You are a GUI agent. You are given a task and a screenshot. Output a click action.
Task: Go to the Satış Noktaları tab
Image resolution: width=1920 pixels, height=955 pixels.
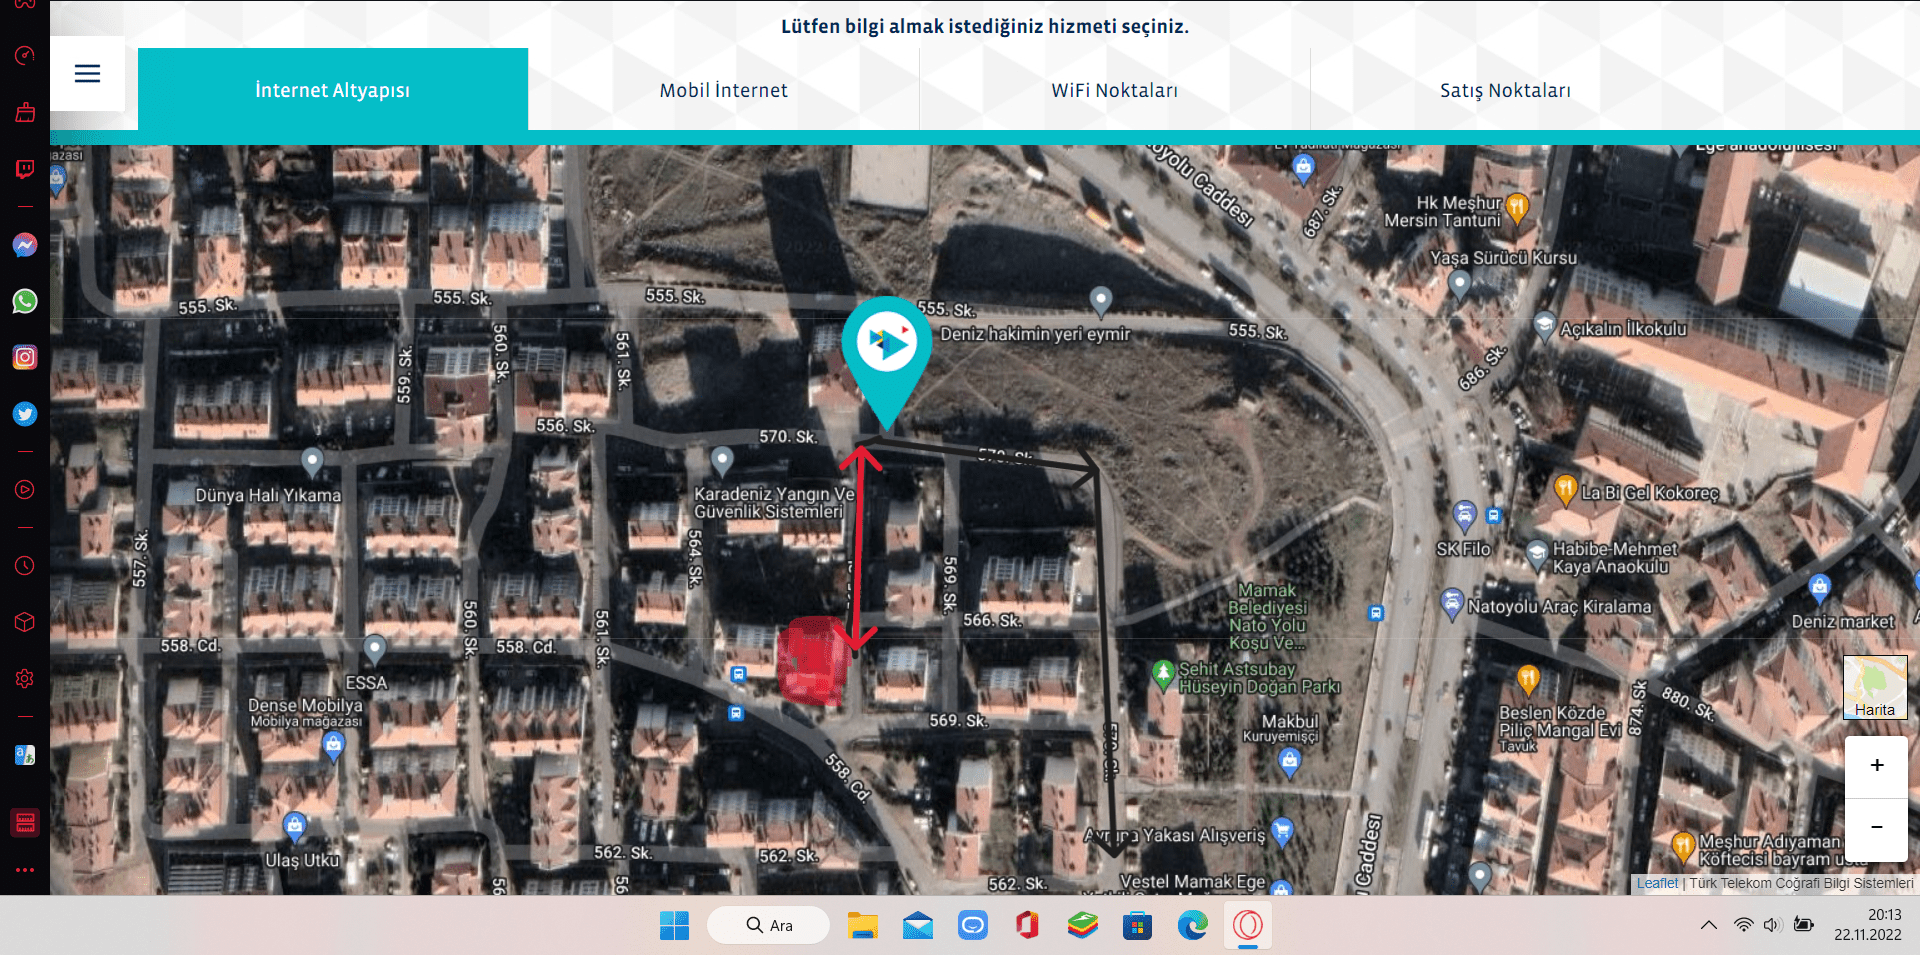pos(1505,90)
